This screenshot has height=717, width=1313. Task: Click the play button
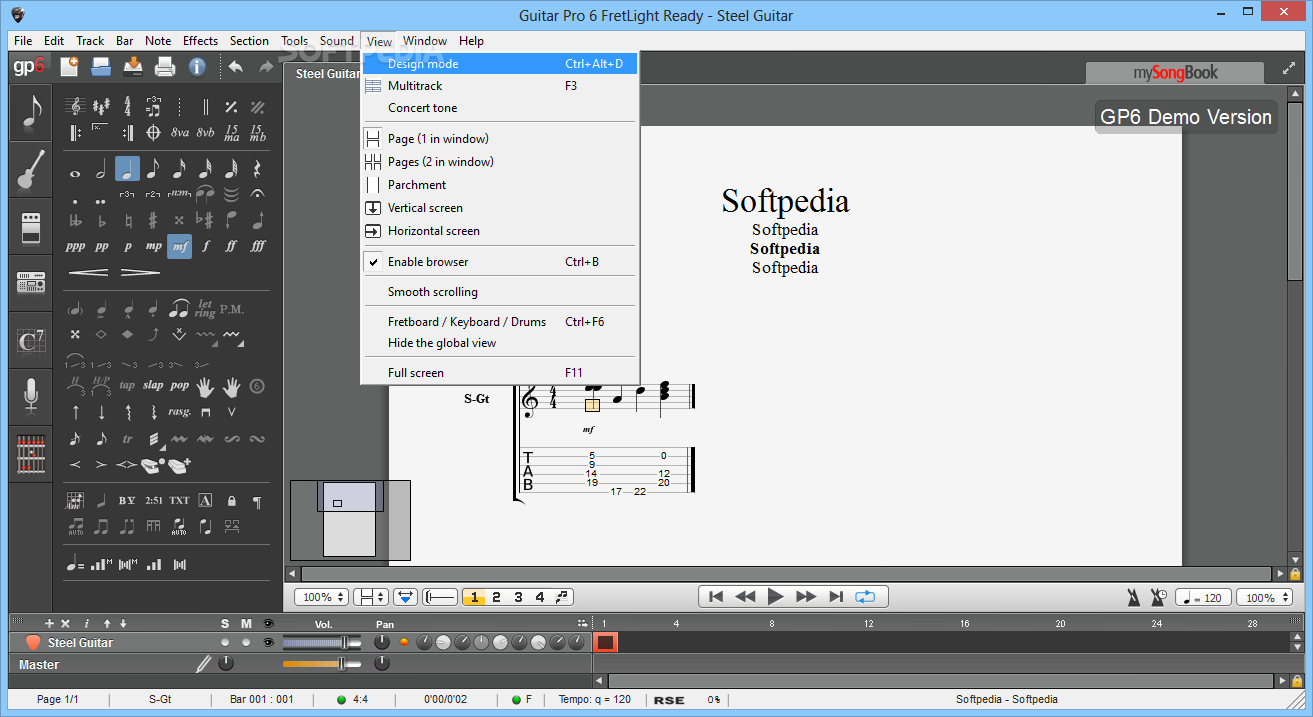pyautogui.click(x=775, y=596)
